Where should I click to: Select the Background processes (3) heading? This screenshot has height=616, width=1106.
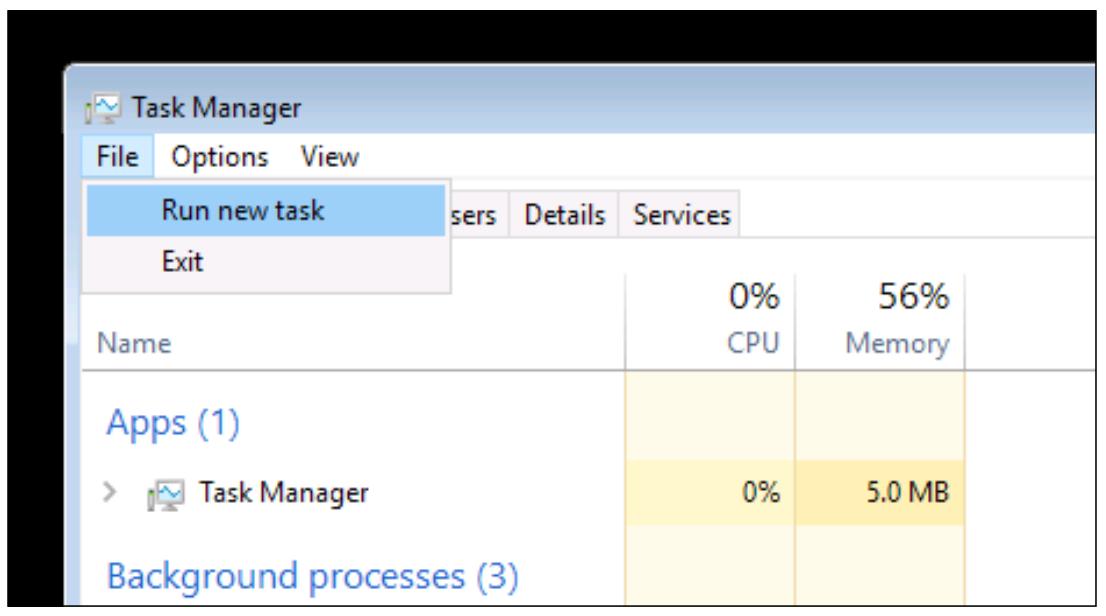coord(312,576)
